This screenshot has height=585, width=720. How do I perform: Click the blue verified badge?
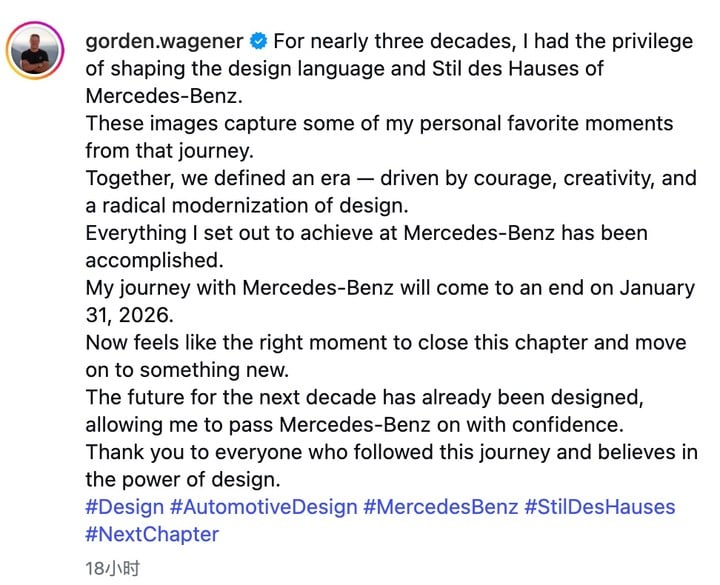[258, 42]
